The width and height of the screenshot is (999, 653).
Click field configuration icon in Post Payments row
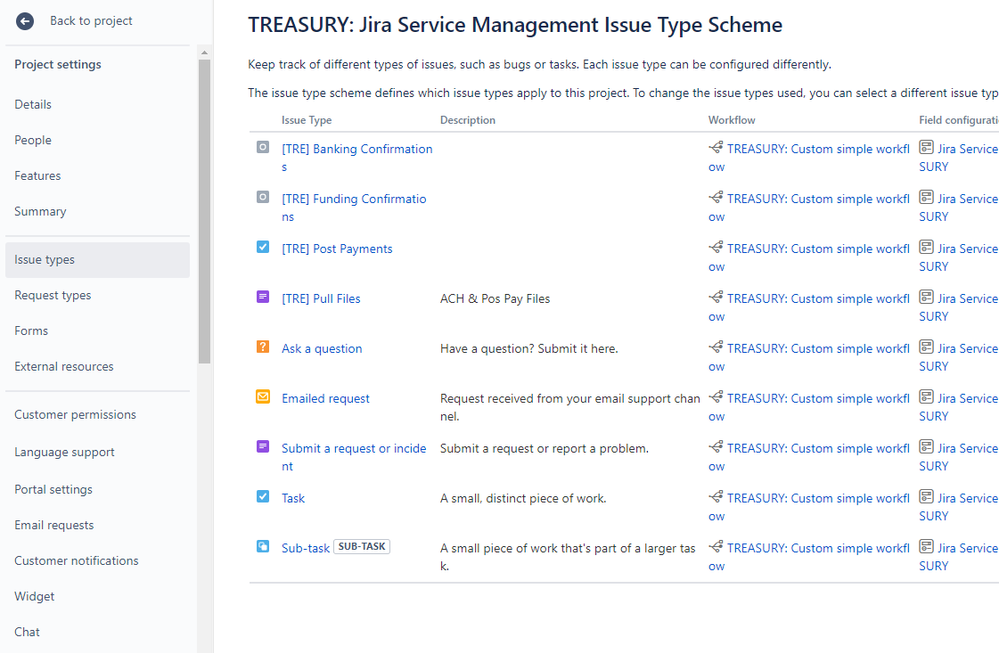click(x=926, y=247)
